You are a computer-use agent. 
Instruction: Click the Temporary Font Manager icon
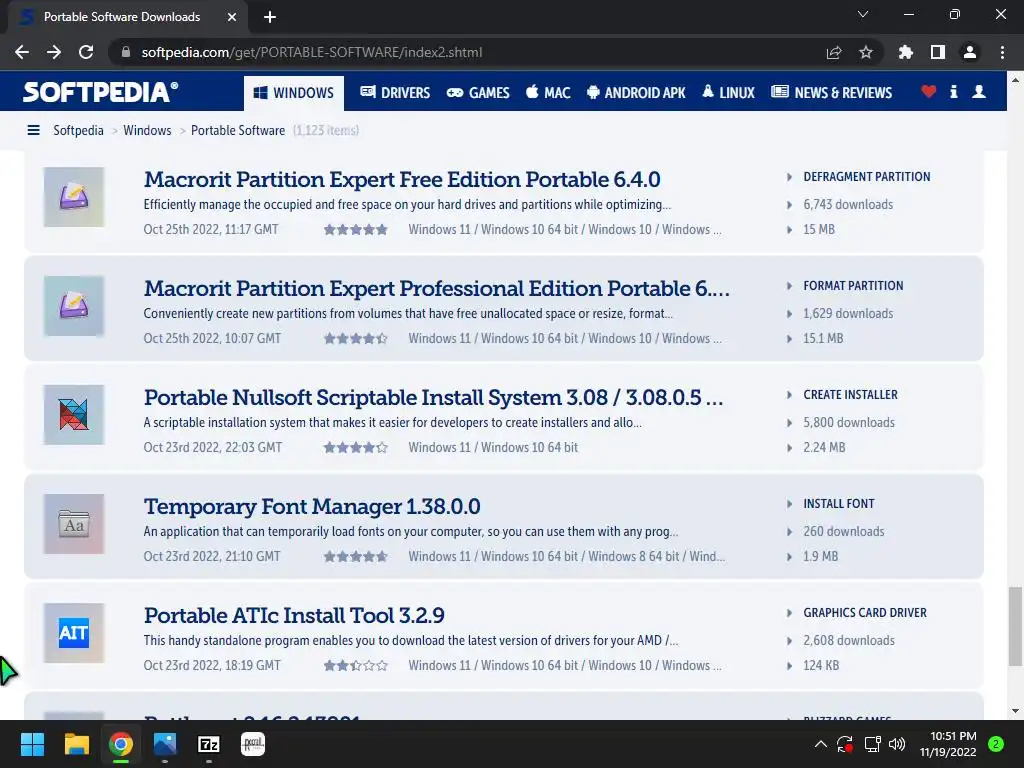coord(74,524)
